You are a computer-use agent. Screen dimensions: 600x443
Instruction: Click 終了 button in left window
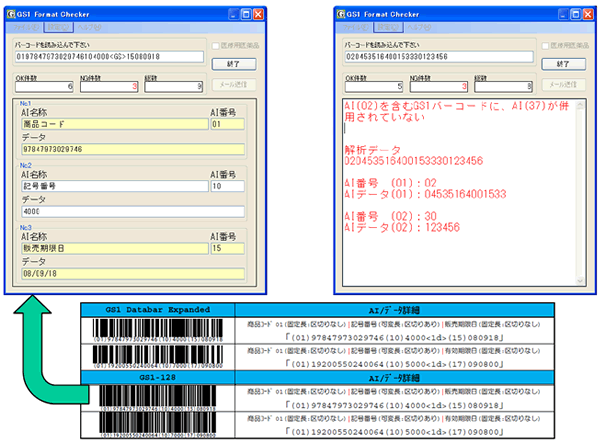[x=234, y=64]
